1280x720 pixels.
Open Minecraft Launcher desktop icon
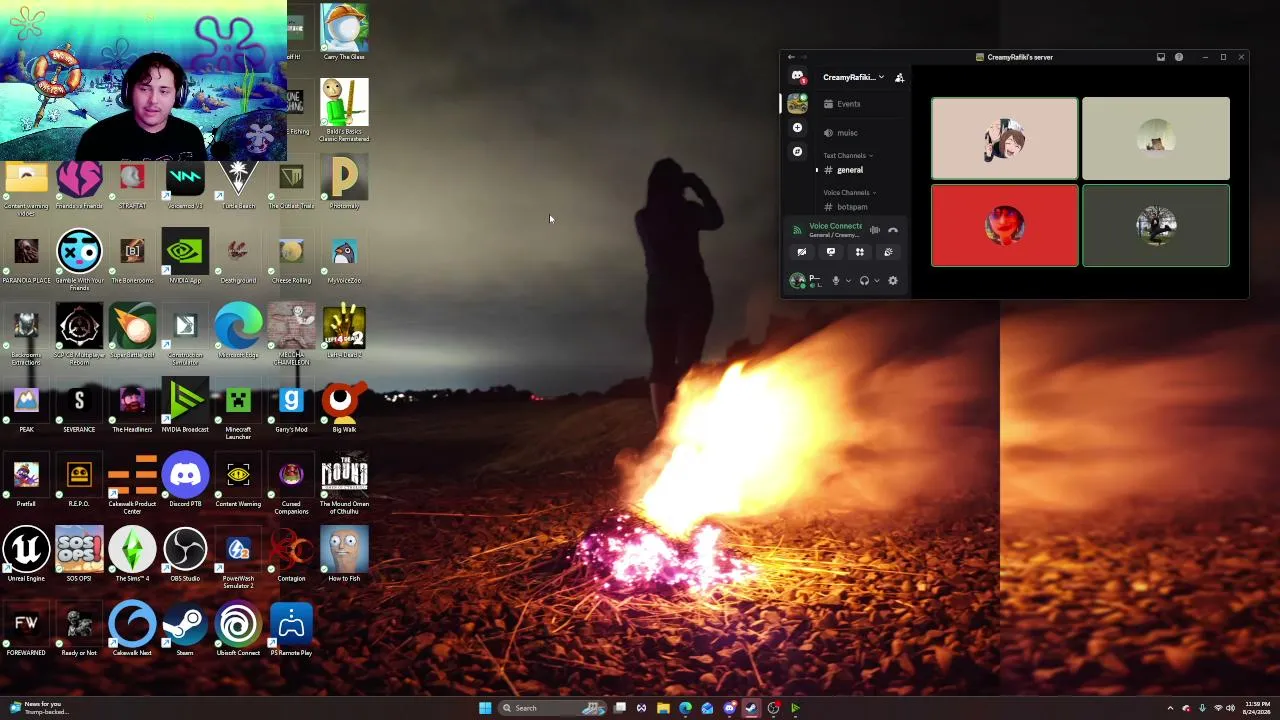pyautogui.click(x=238, y=408)
